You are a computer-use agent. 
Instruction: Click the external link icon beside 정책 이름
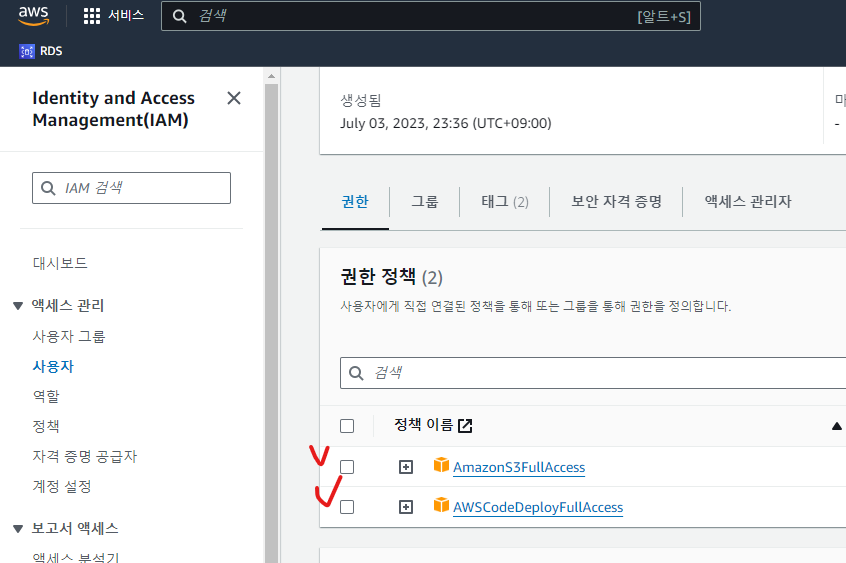pos(465,425)
